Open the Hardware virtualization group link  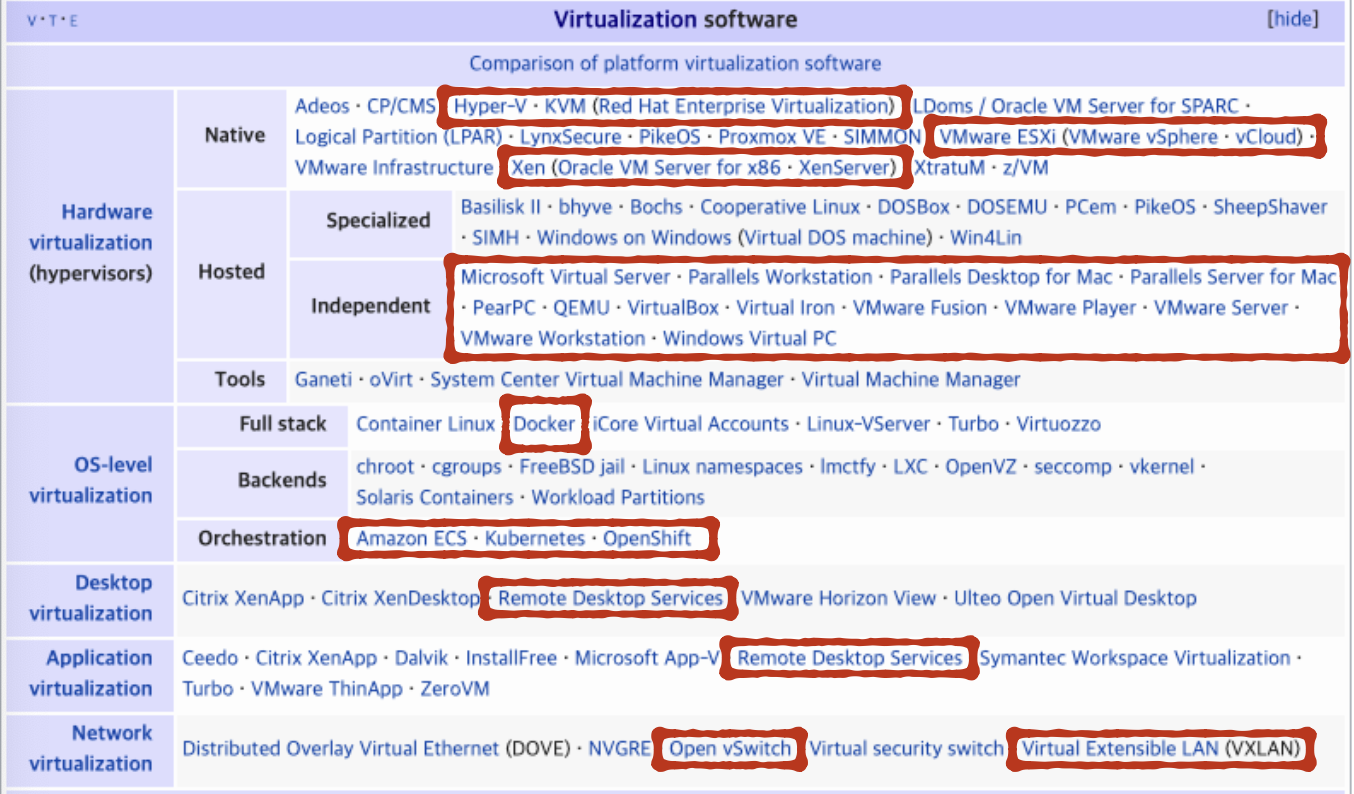pos(91,227)
